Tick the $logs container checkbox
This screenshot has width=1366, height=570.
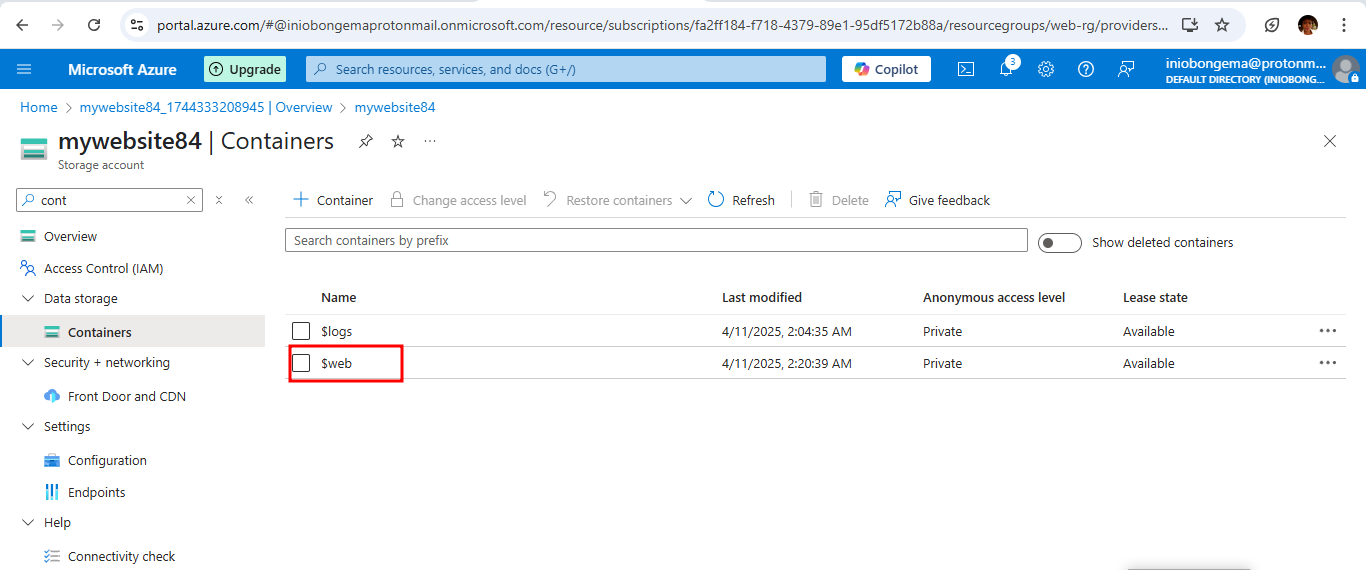tap(301, 331)
